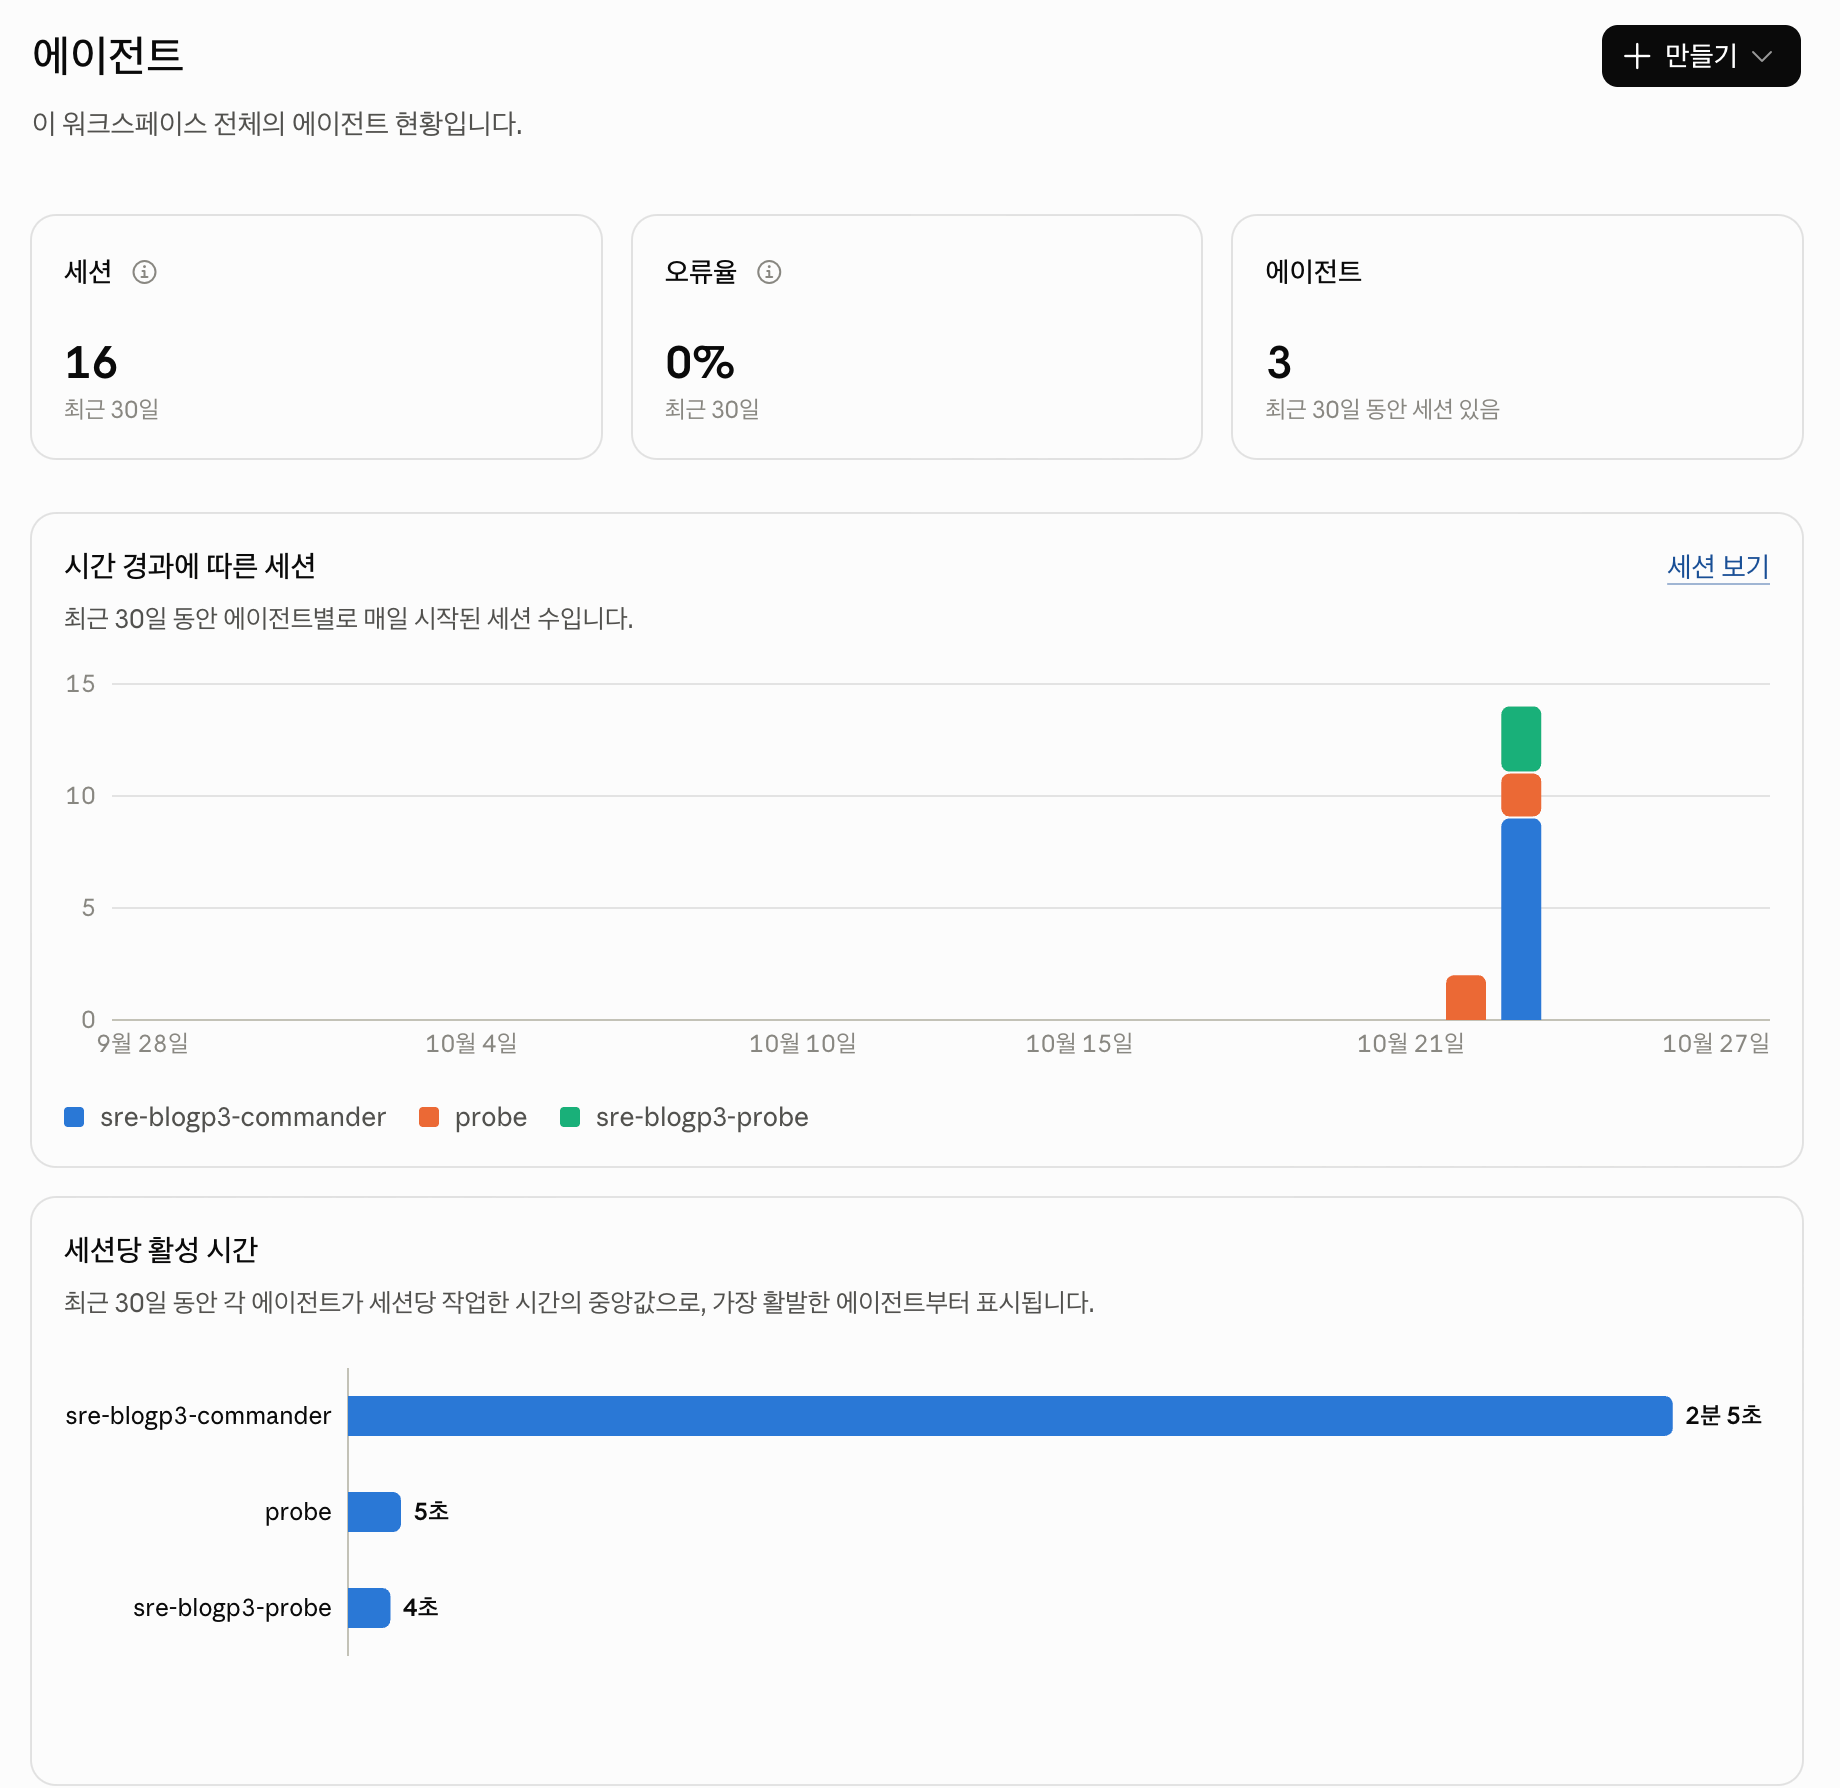
Task: Click the 10월 4일 axis label
Action: tap(471, 1044)
